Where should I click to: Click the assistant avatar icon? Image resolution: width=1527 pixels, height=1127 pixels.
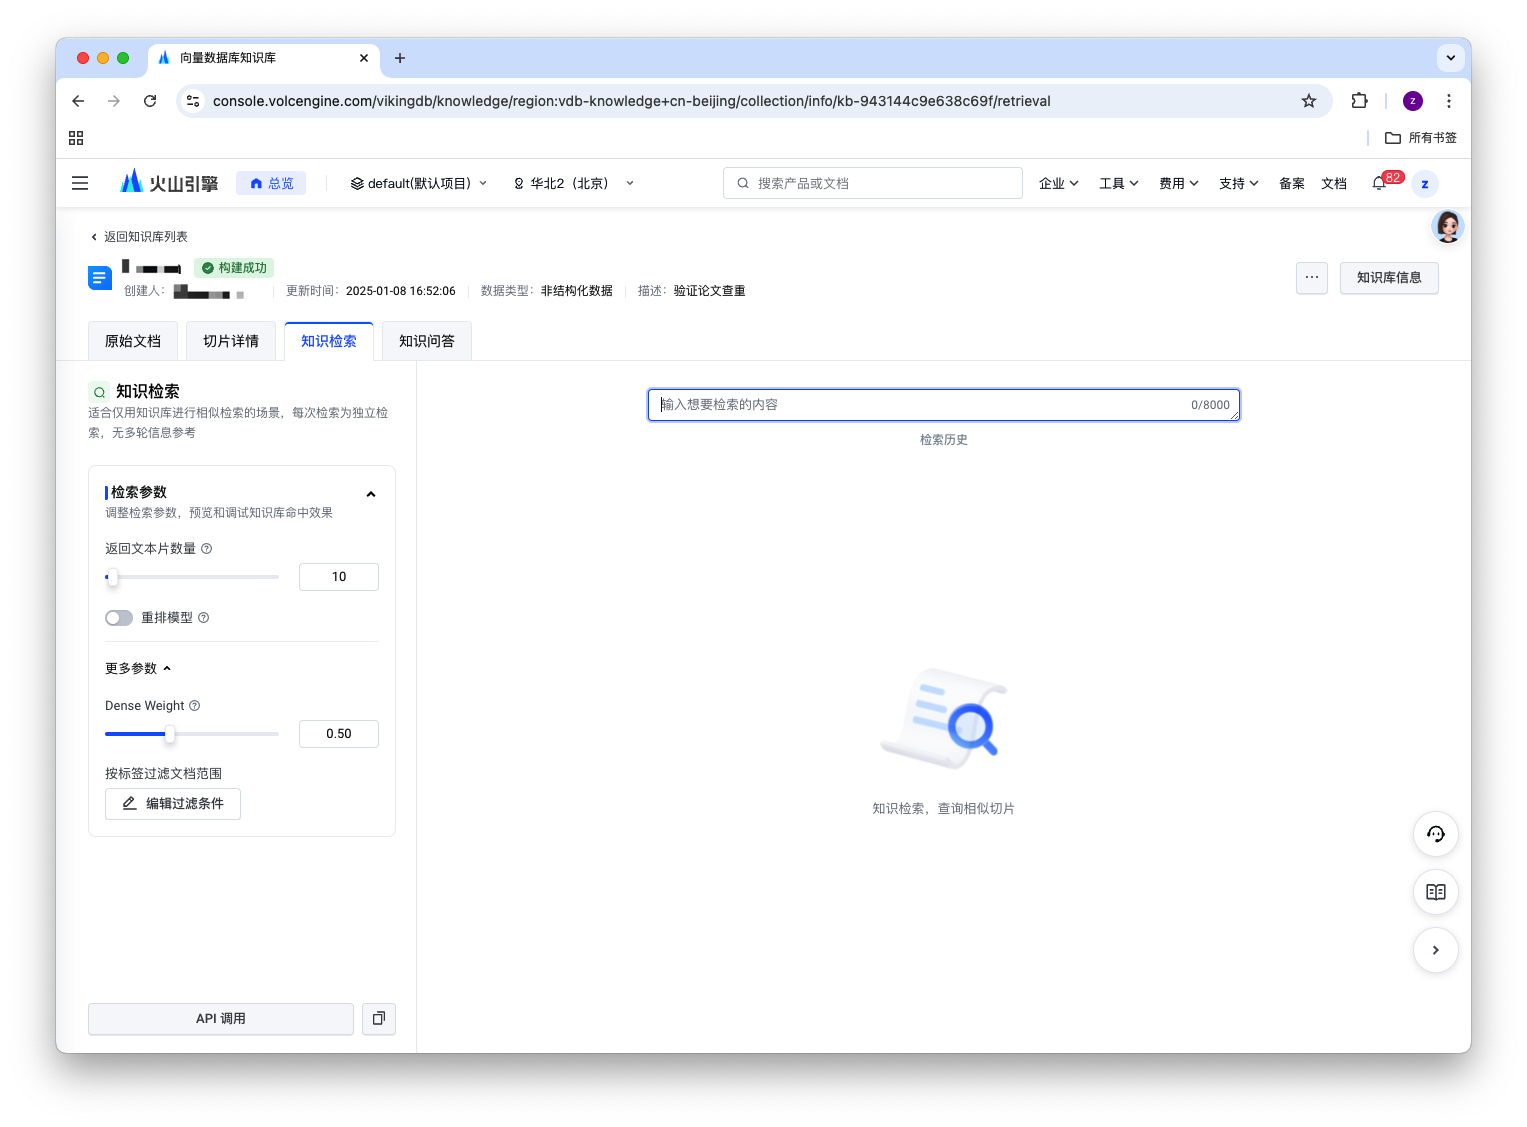[1448, 227]
